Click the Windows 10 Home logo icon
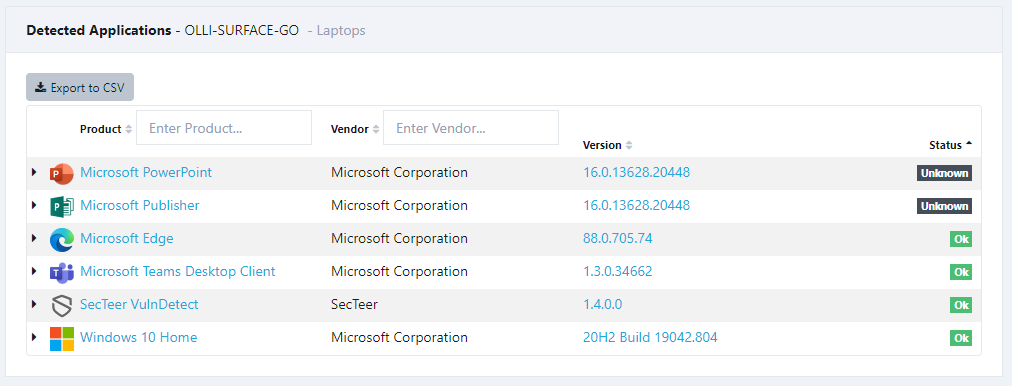This screenshot has height=386, width=1012. pyautogui.click(x=61, y=338)
